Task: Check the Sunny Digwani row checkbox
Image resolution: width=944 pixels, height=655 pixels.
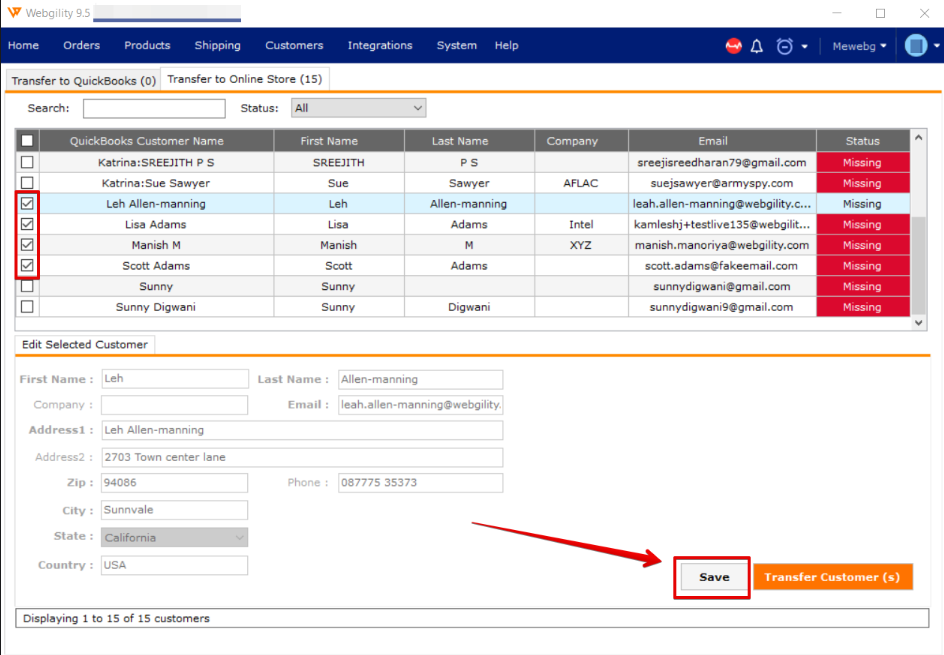Action: (27, 307)
